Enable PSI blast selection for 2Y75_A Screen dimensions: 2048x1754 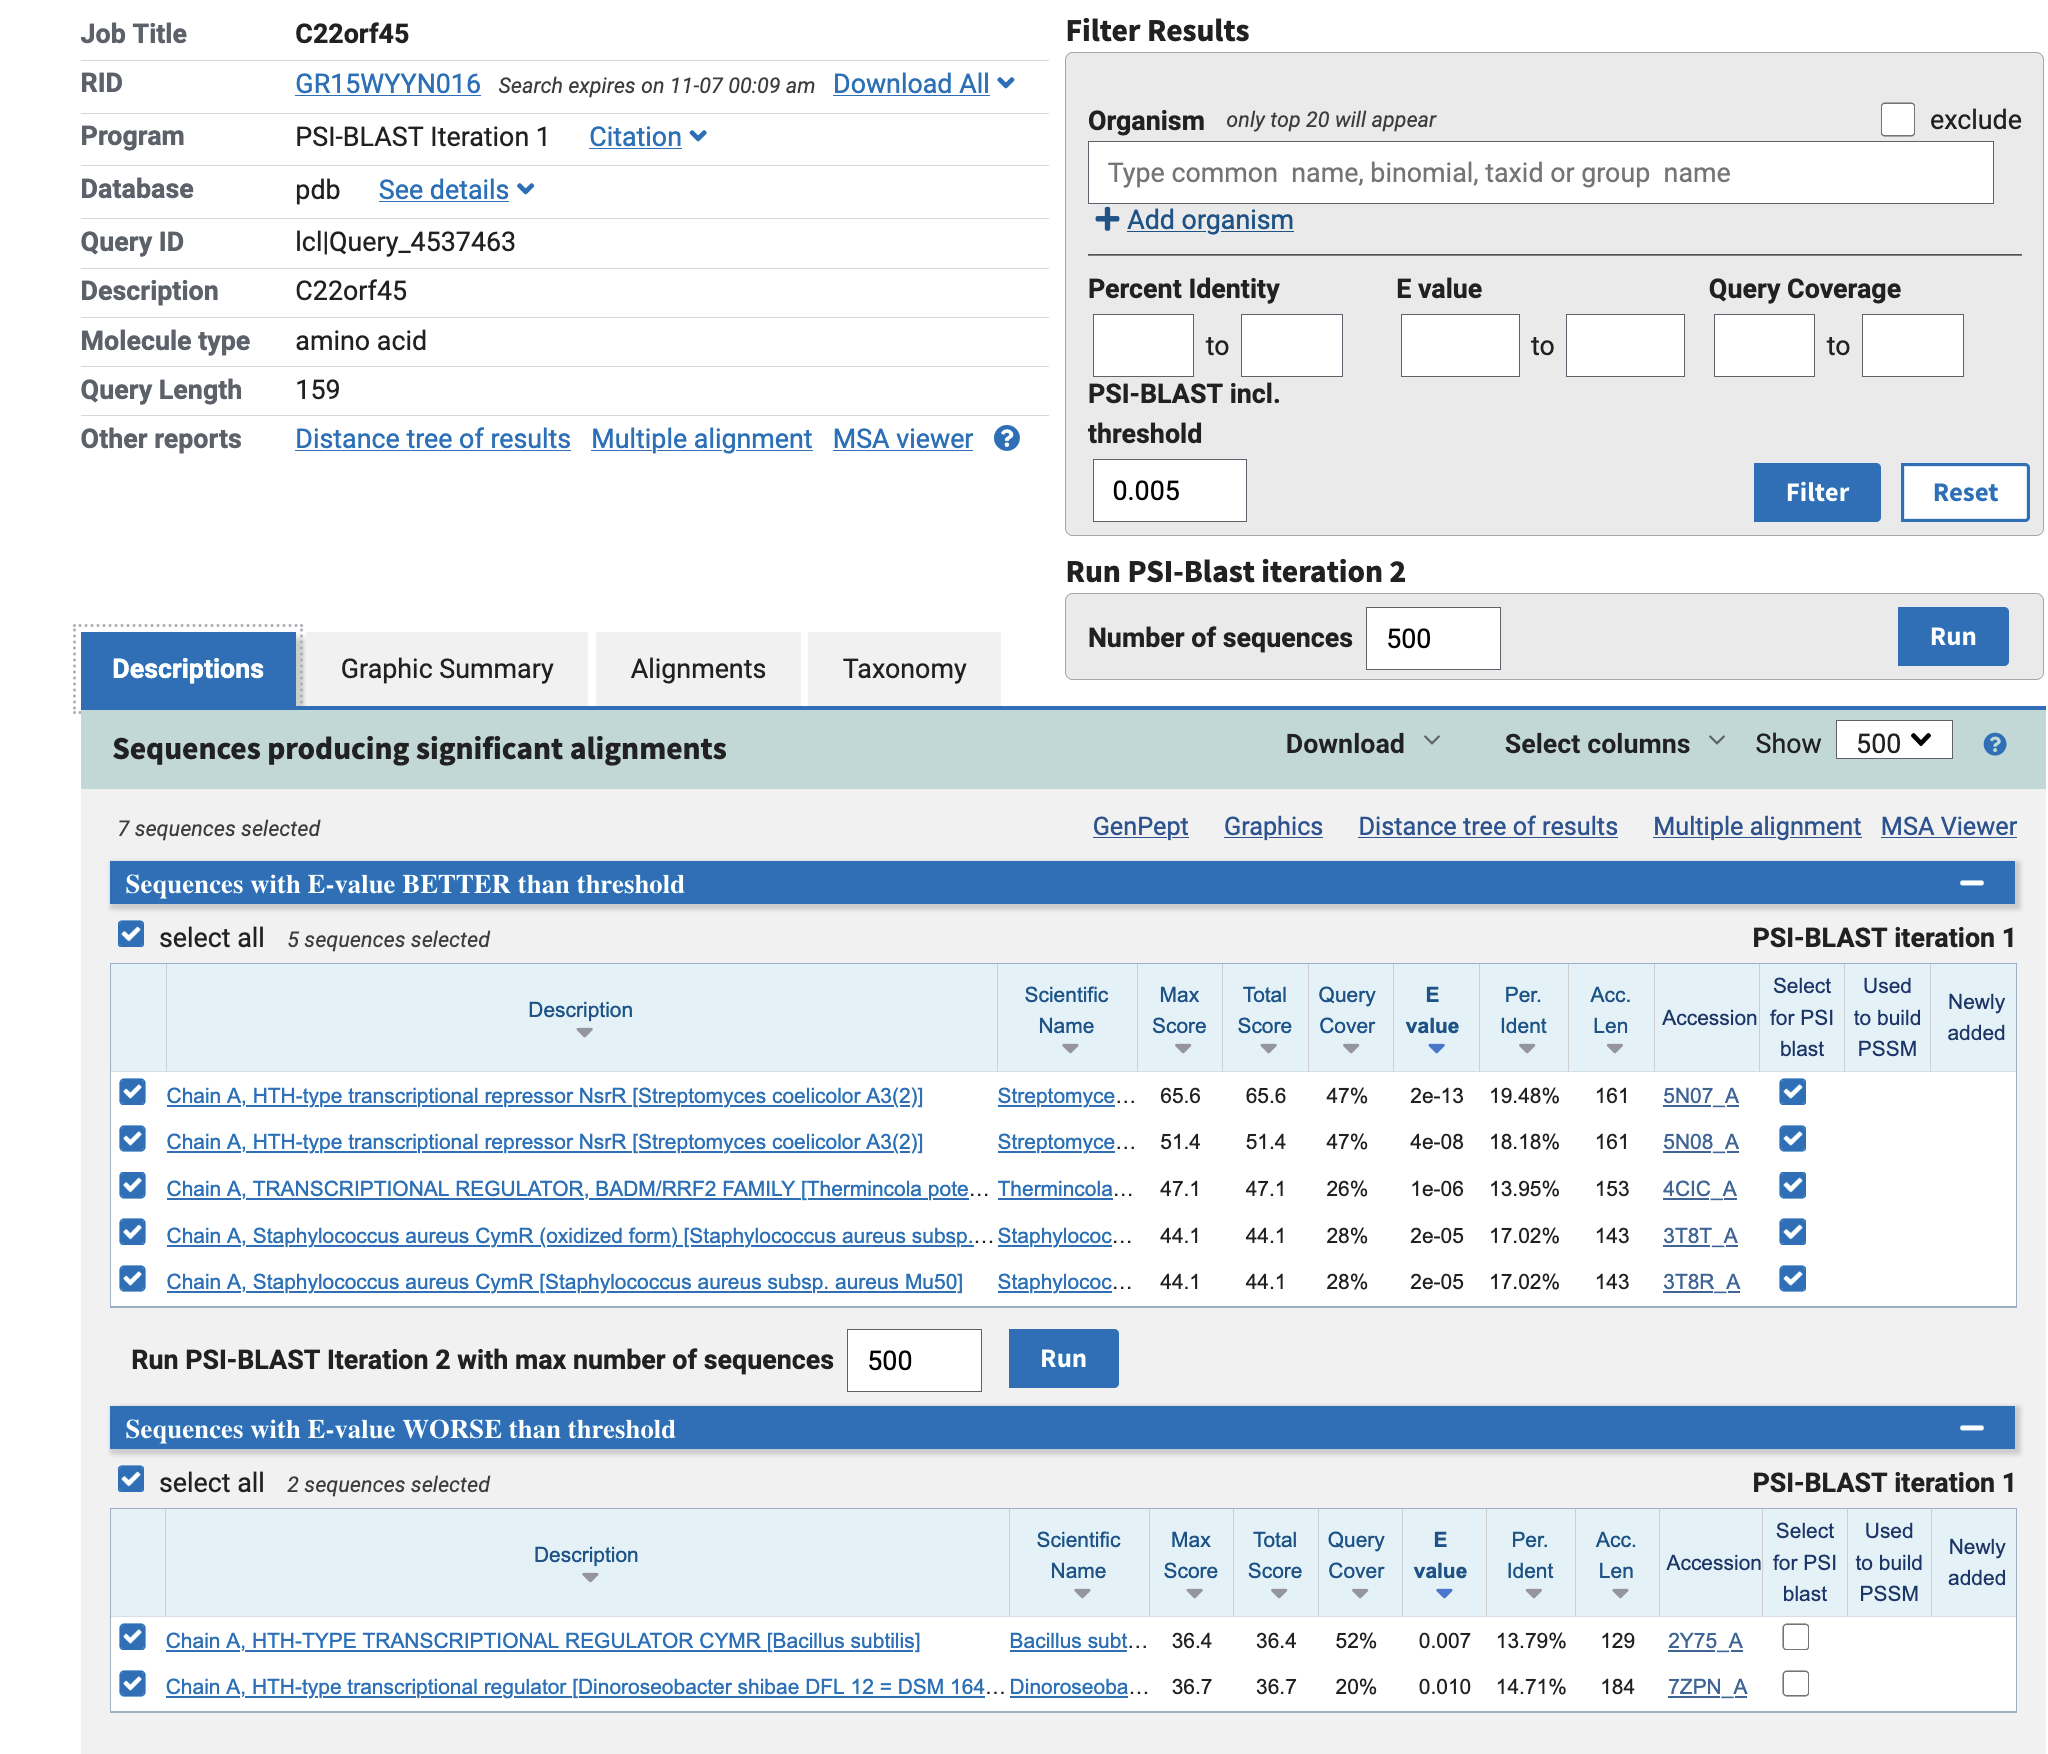(1796, 1638)
